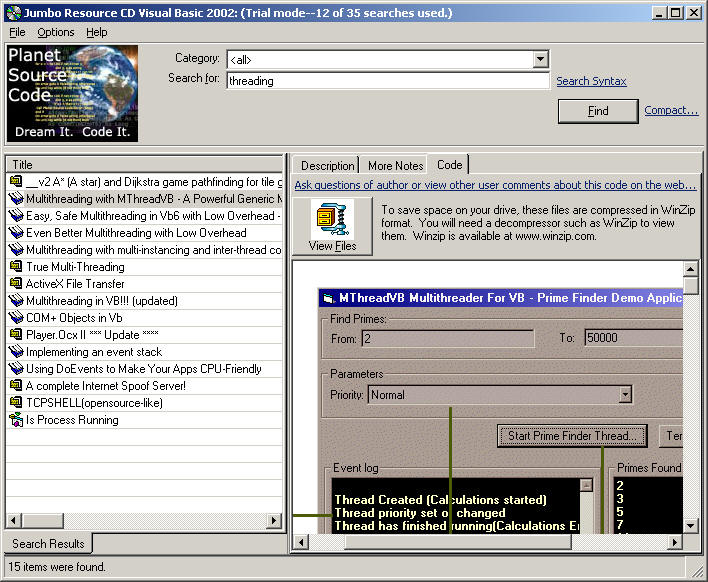This screenshot has width=708, height=582.
Task: Select 'True Multi-Threading' result title
Action: point(75,267)
